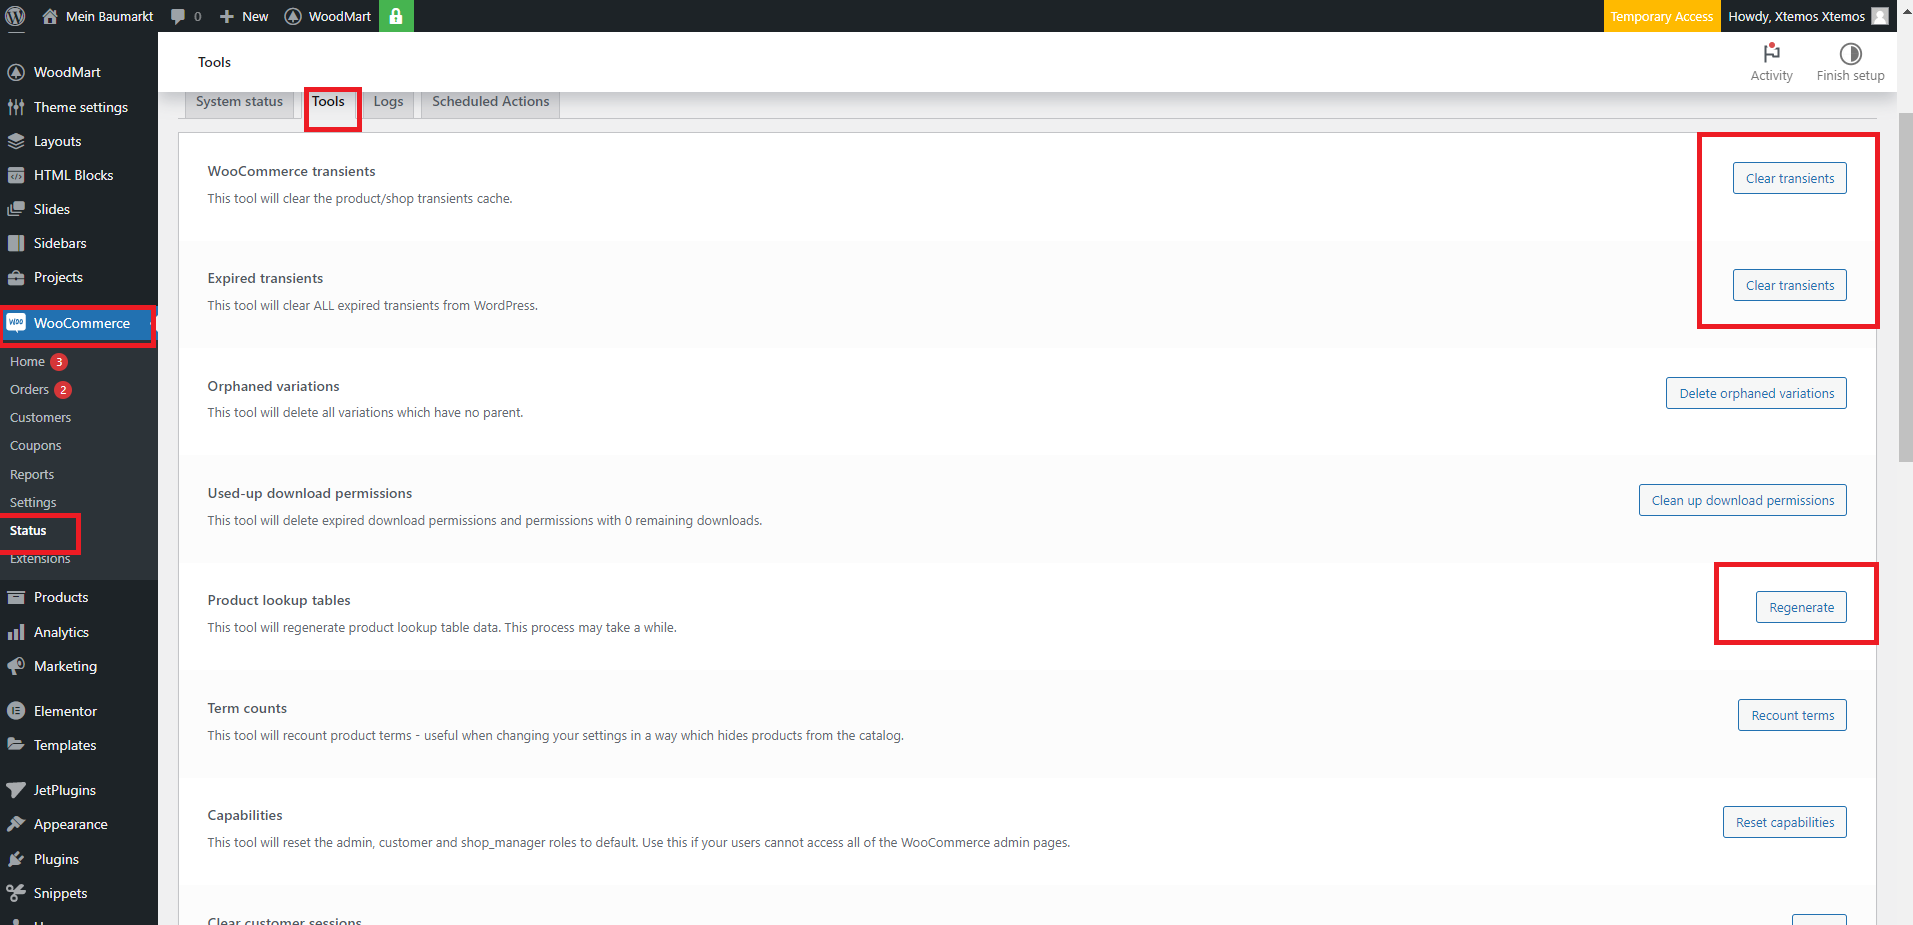1913x925 pixels.
Task: Regenerate product lookup tables
Action: coord(1801,607)
